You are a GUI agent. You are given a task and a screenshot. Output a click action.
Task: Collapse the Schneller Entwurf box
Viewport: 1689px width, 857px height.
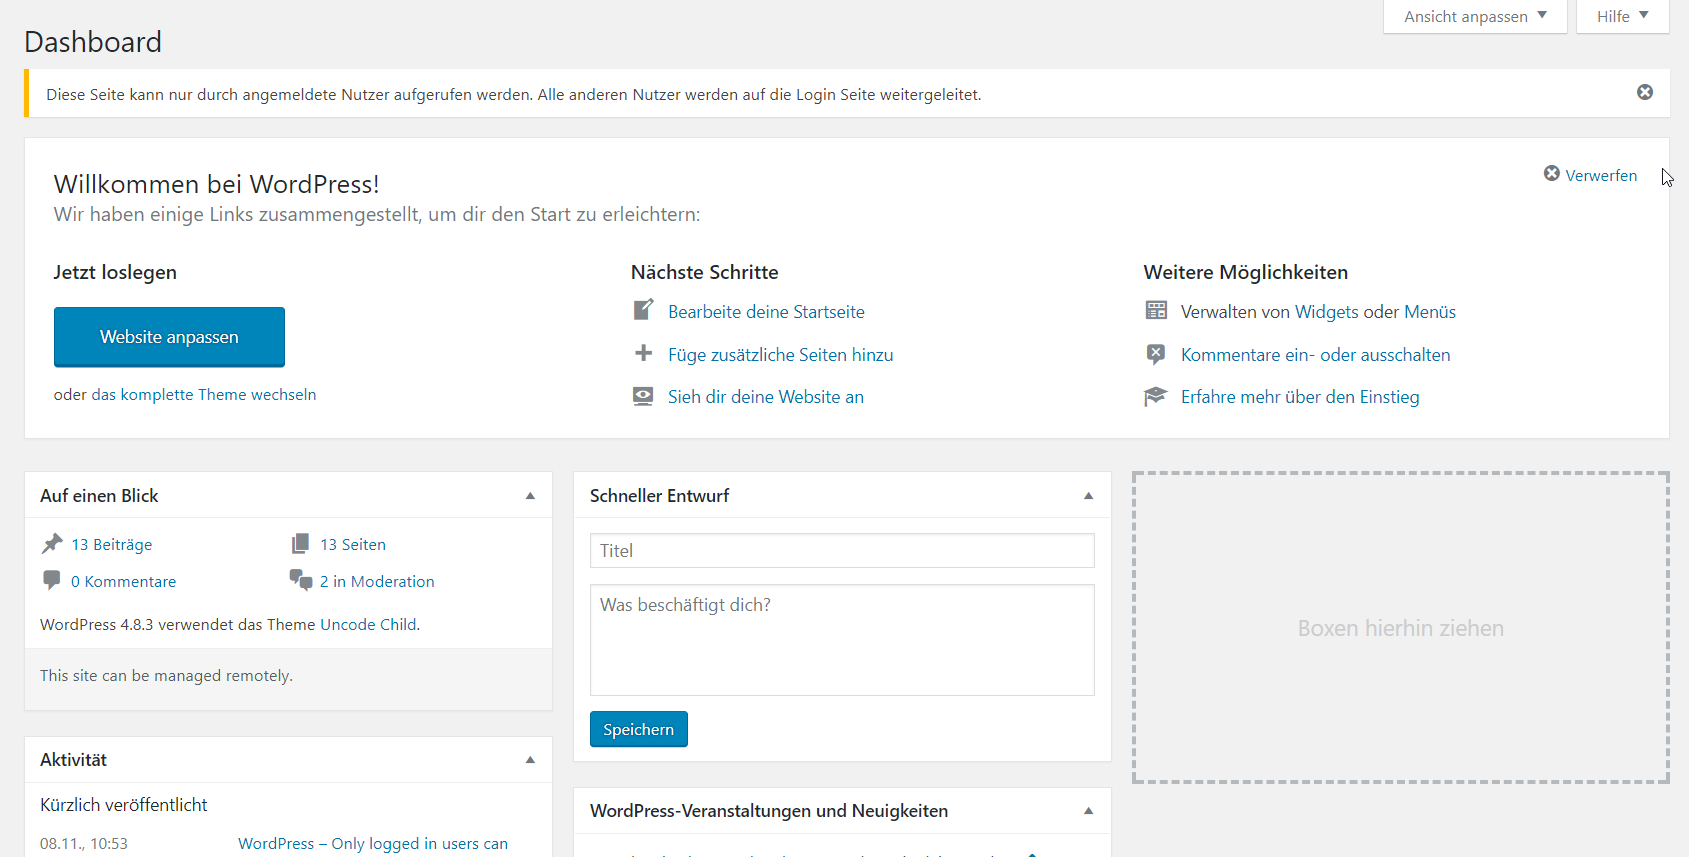pos(1089,496)
